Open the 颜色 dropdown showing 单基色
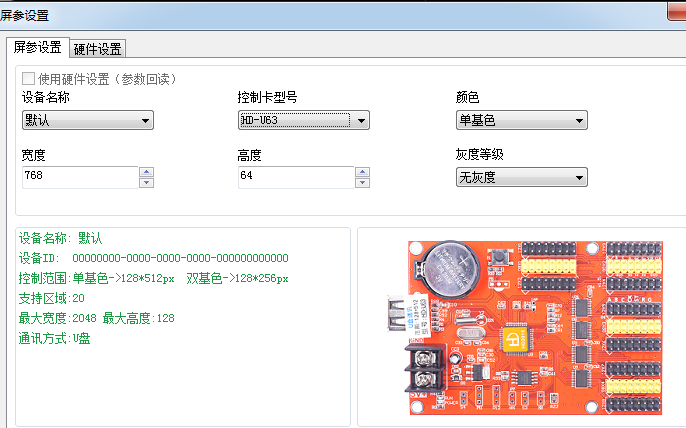Viewport: 686px width, 428px height. (521, 121)
